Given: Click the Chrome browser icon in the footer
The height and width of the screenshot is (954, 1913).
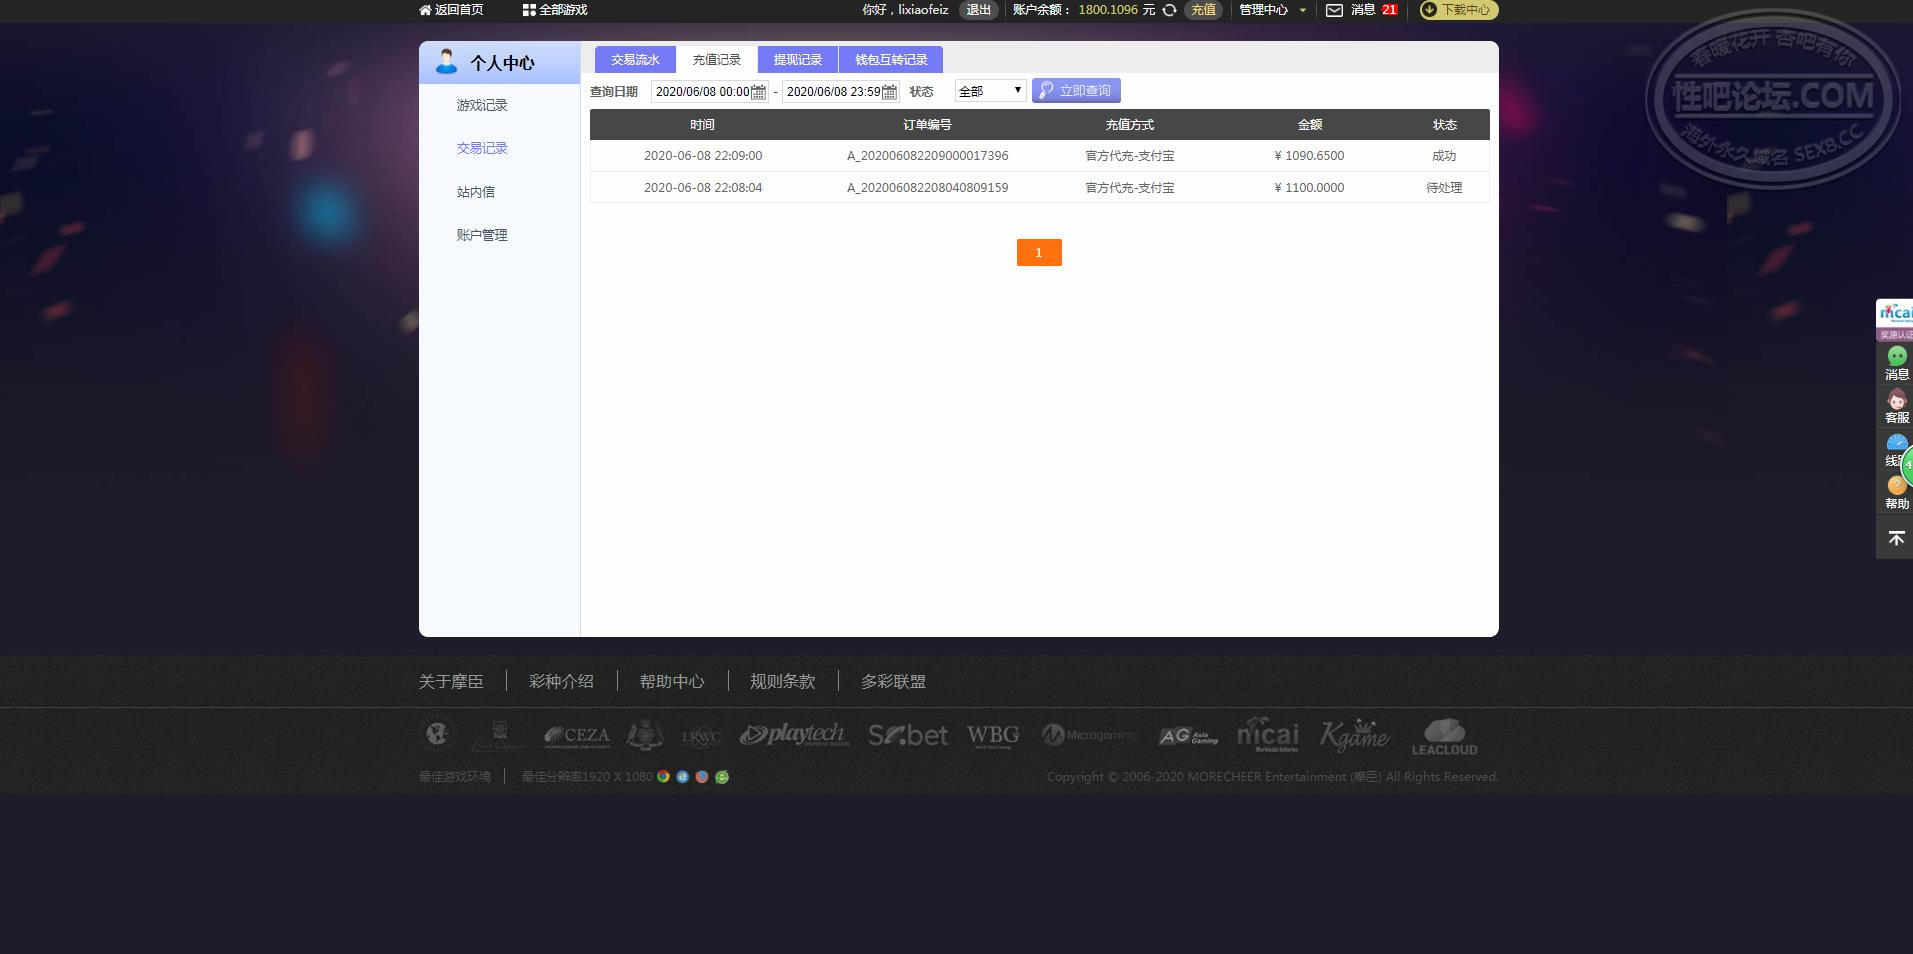Looking at the screenshot, I should tap(663, 777).
